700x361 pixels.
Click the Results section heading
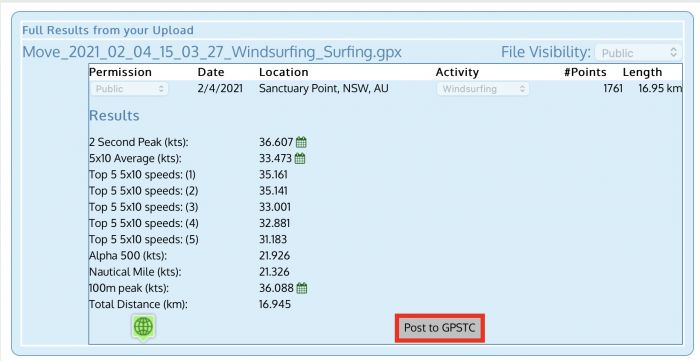point(114,116)
